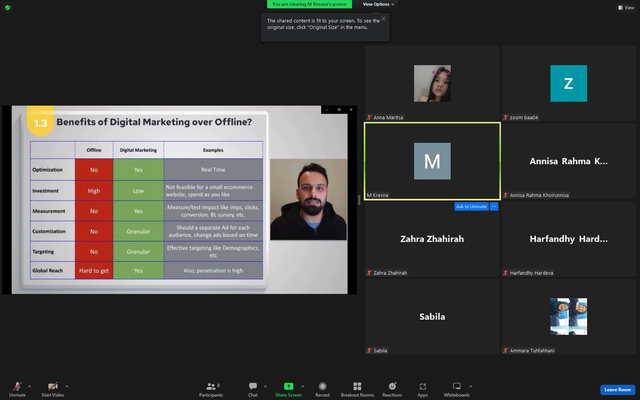This screenshot has height=400, width=640.
Task: Click the 'Benefits of Digital Marketing over Offline?' slide title
Action: (154, 122)
